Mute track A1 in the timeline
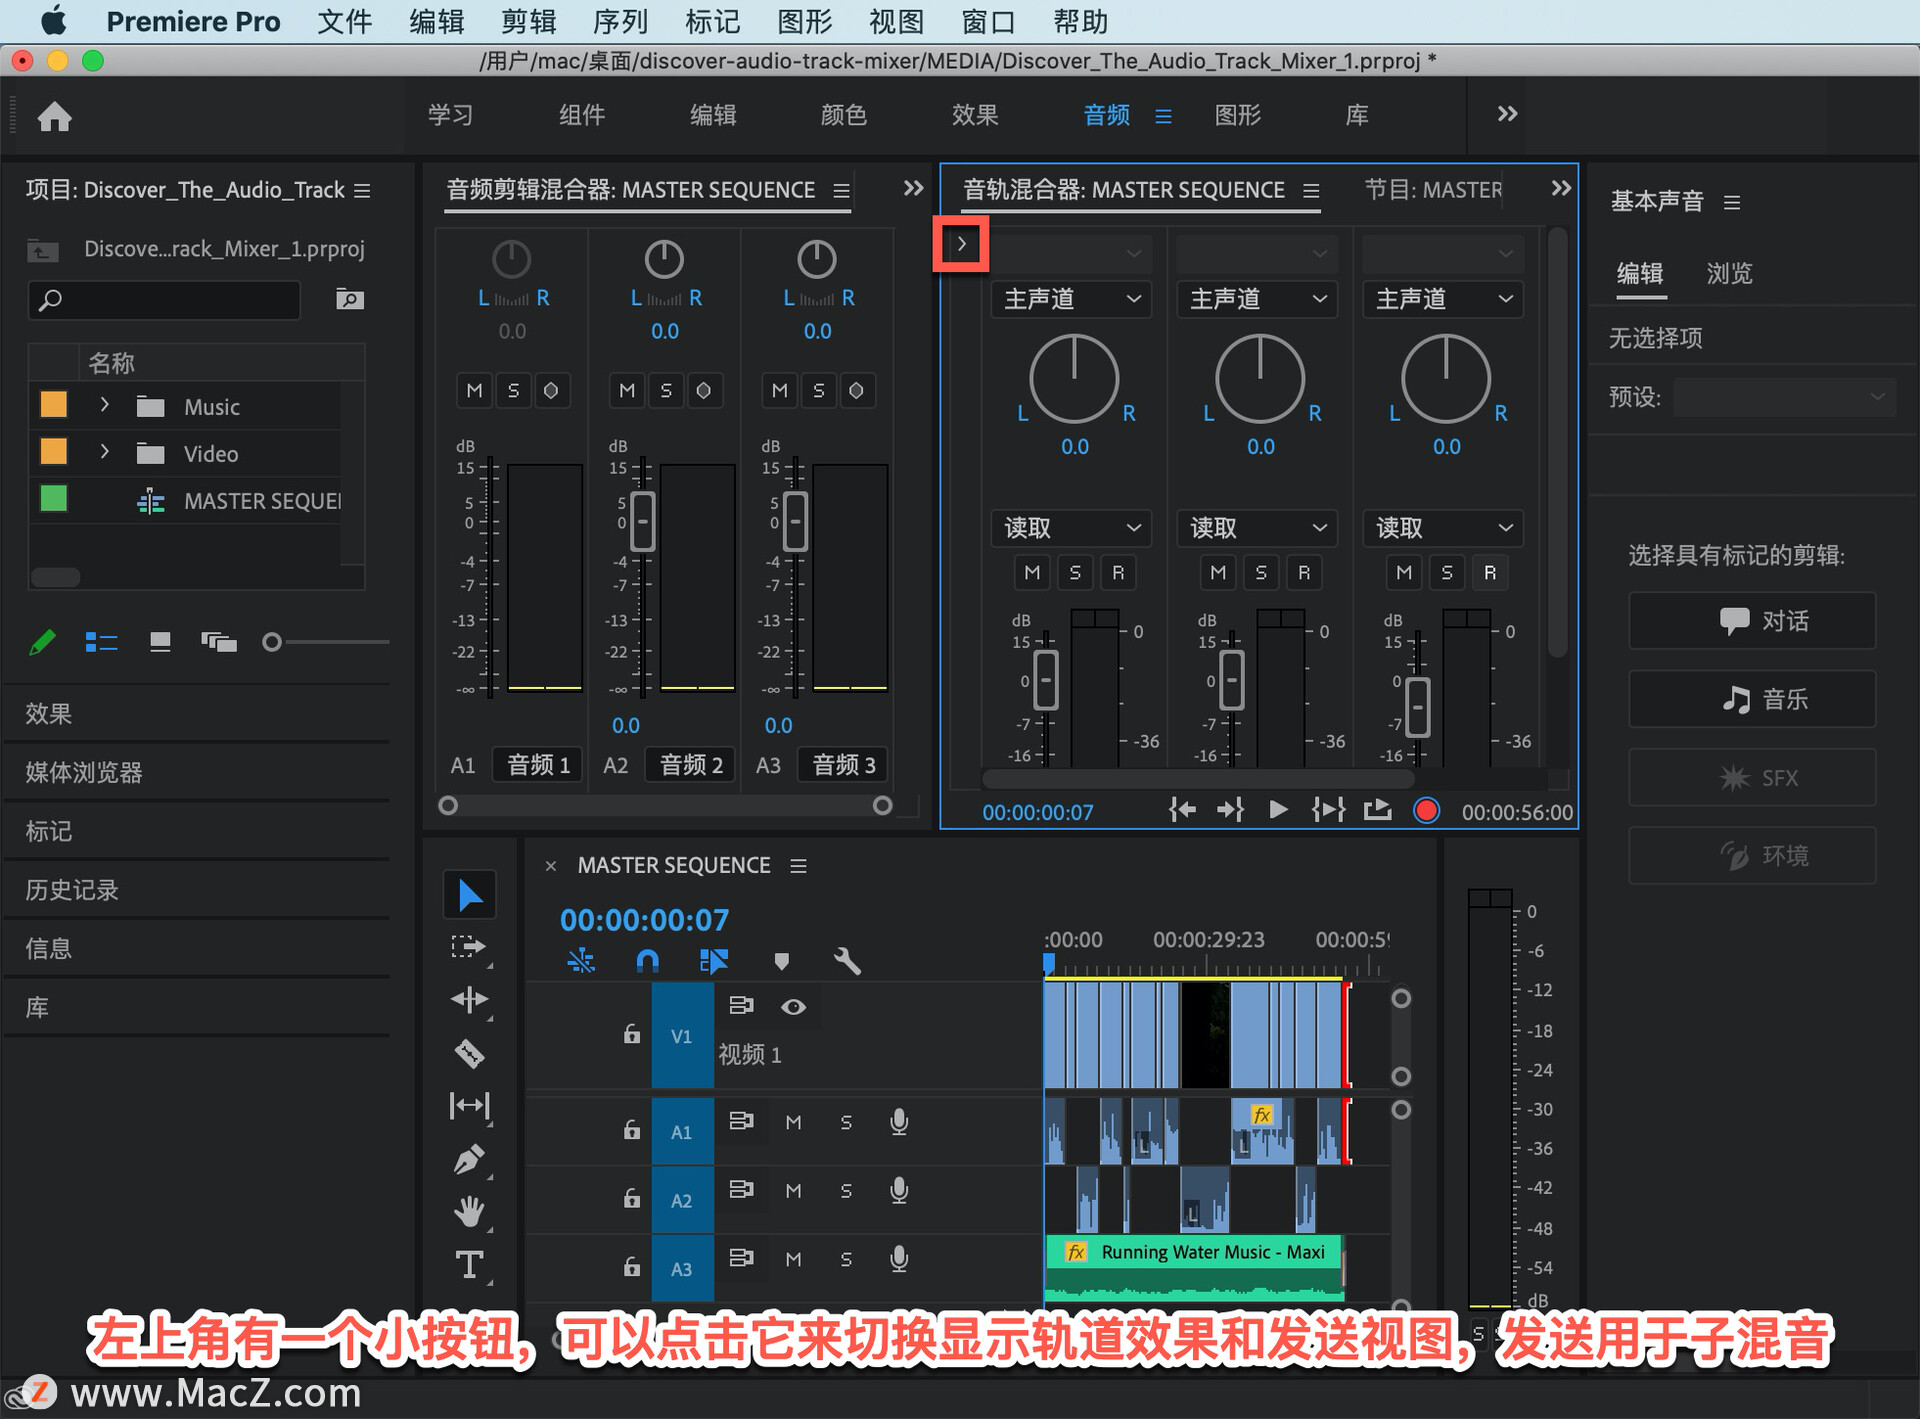 [x=793, y=1123]
